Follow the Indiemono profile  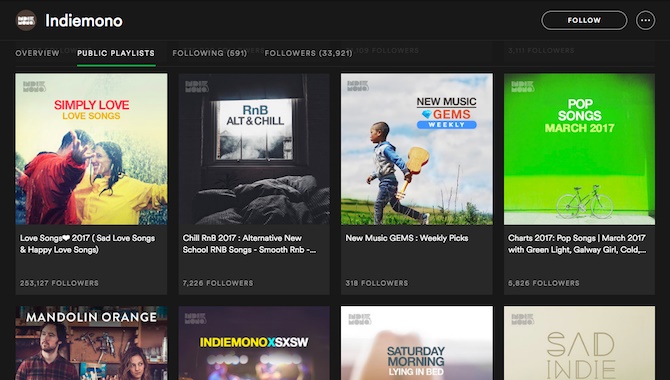point(584,20)
